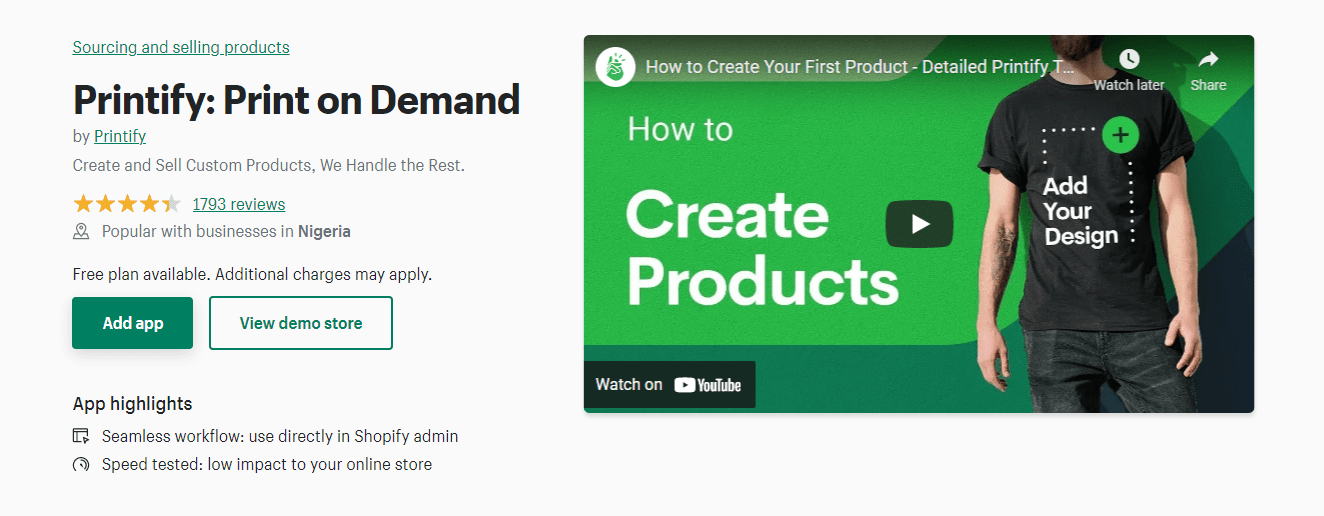Viewport: 1324px width, 516px height.
Task: Click the Watch on YouTube button
Action: 669,384
